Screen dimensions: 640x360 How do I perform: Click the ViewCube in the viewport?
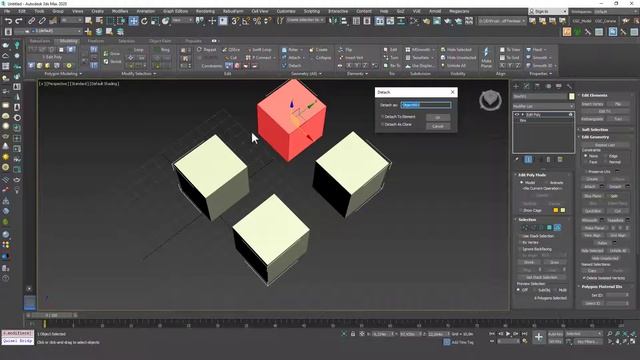coord(490,100)
